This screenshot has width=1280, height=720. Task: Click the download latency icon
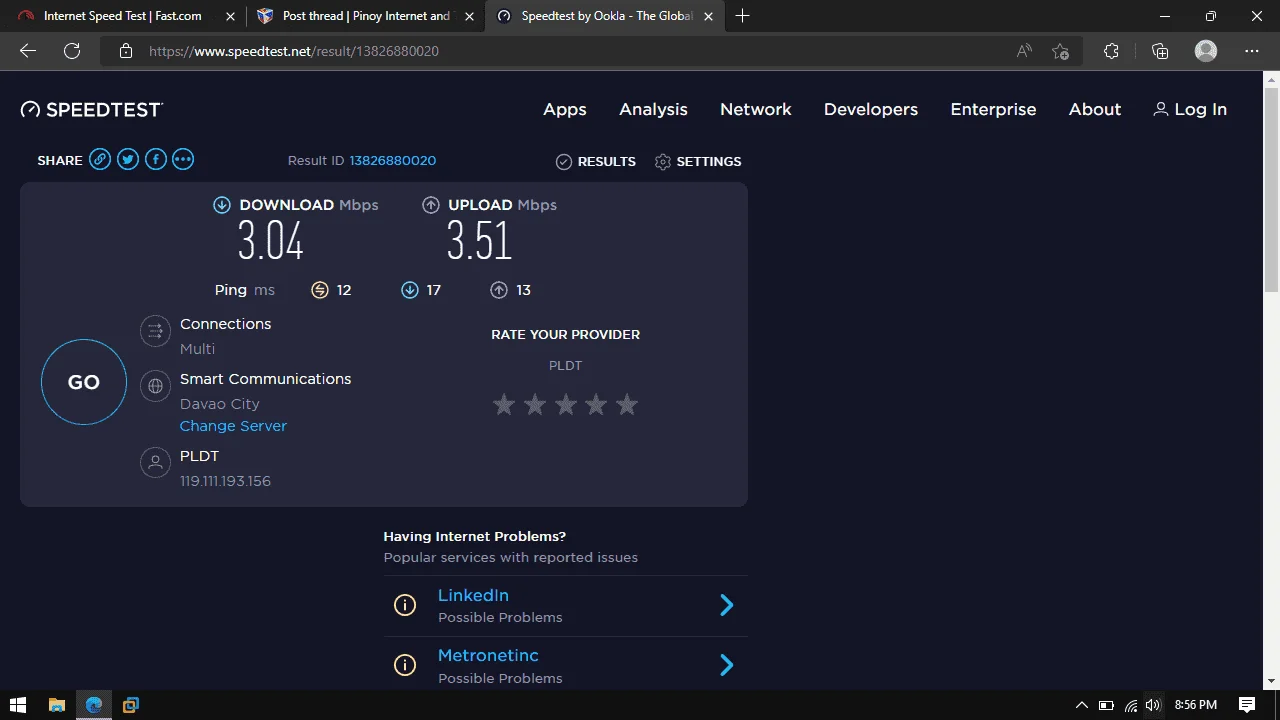click(409, 290)
